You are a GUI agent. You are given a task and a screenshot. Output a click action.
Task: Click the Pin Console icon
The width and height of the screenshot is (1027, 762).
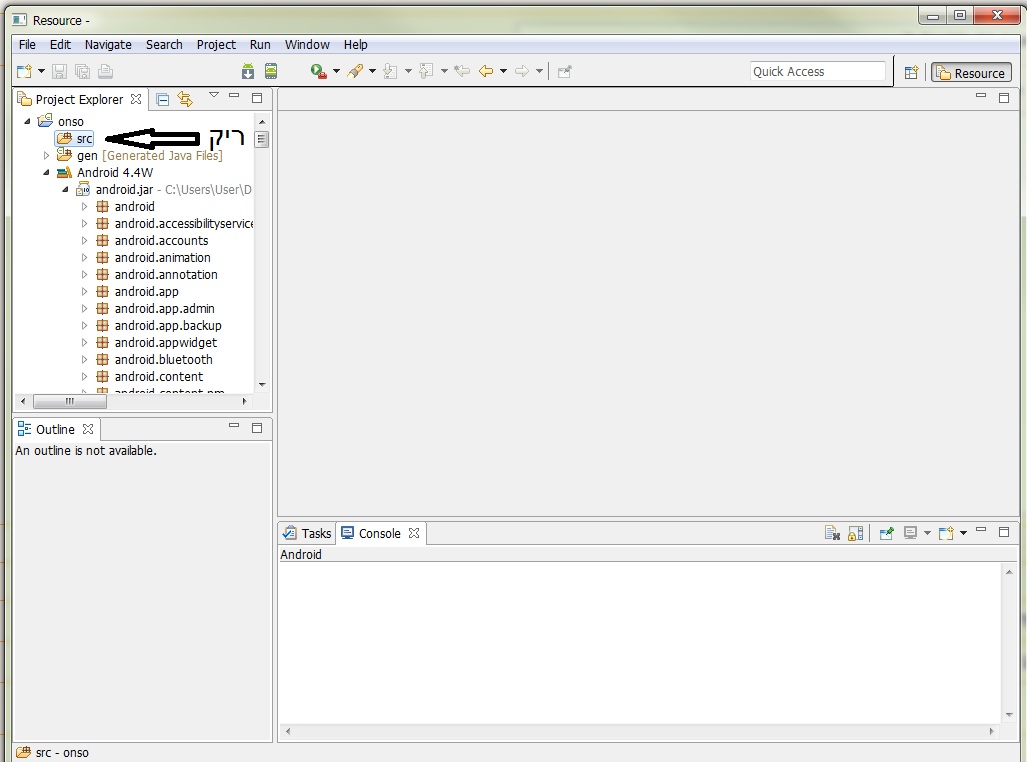[x=886, y=534]
